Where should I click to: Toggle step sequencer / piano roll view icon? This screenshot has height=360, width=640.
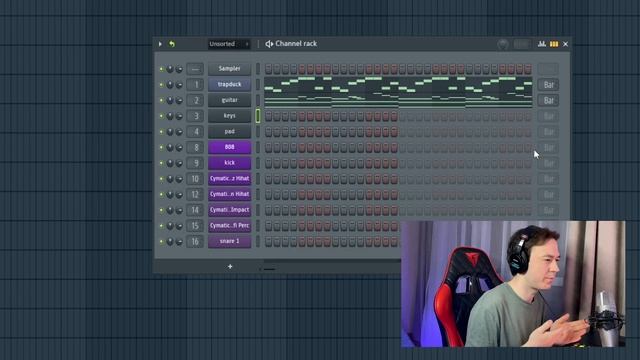click(x=554, y=44)
